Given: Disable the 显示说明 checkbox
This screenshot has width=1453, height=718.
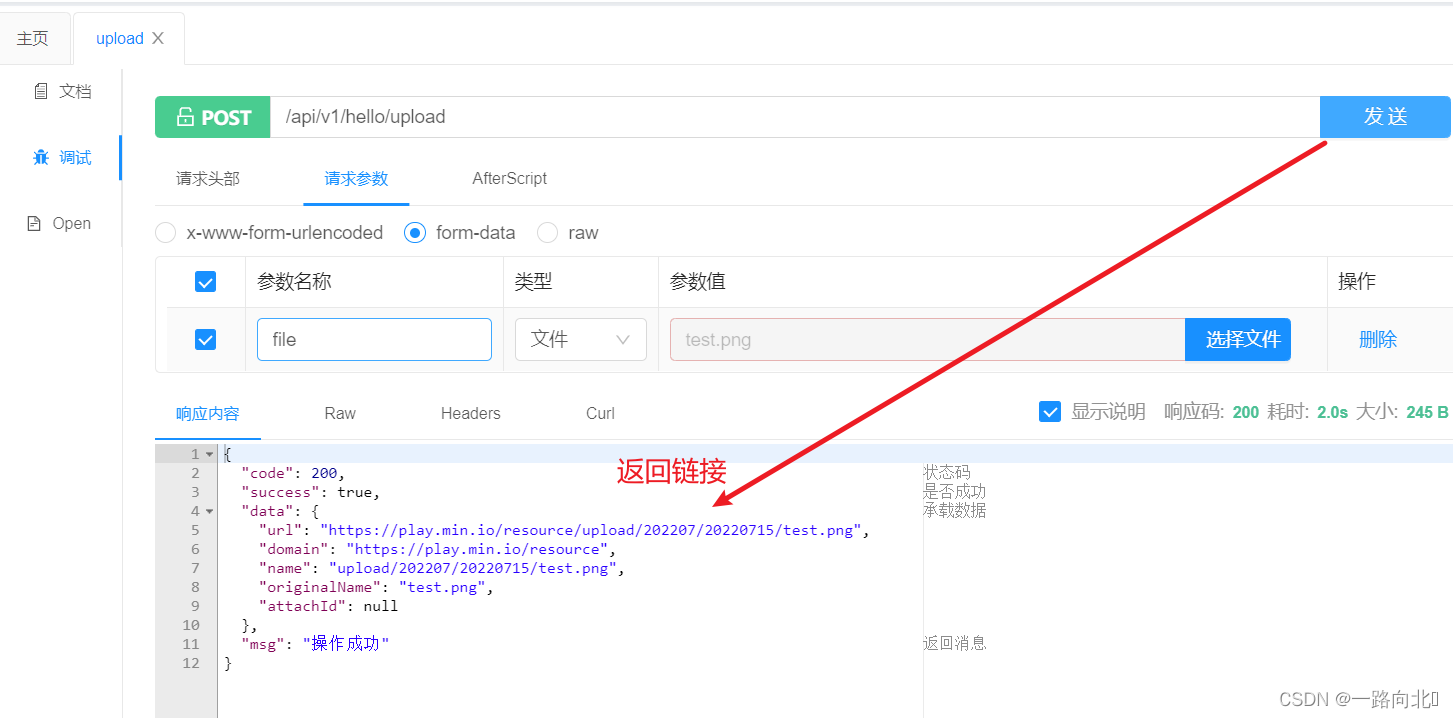Looking at the screenshot, I should [1050, 411].
